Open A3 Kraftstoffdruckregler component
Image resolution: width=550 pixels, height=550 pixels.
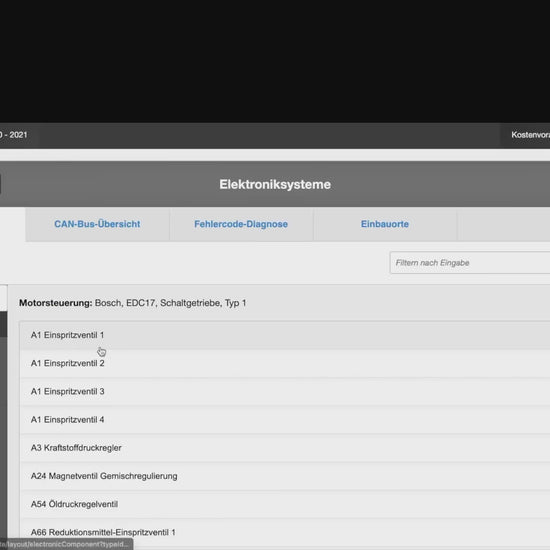coord(285,448)
